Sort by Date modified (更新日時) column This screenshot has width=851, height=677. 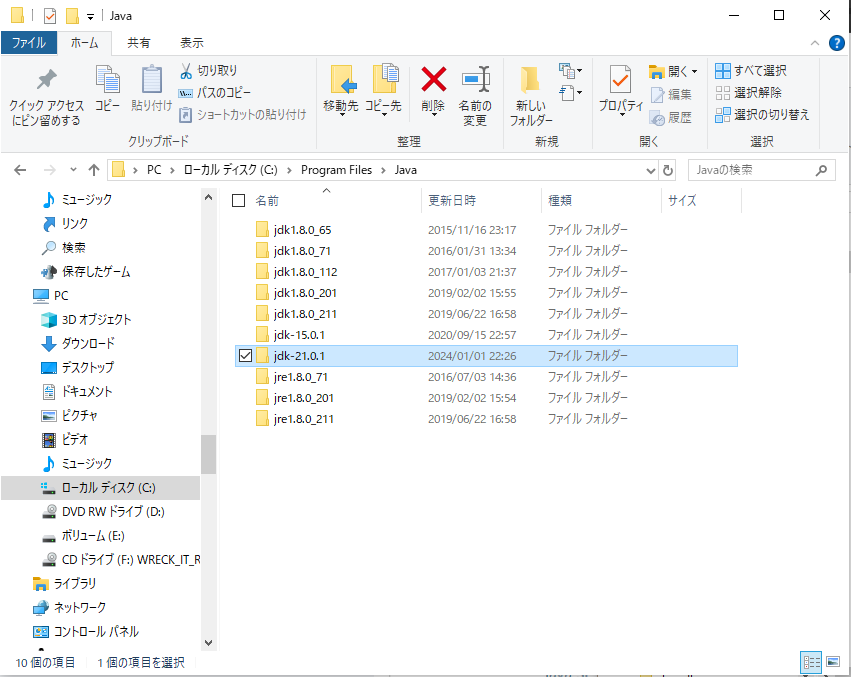point(452,201)
